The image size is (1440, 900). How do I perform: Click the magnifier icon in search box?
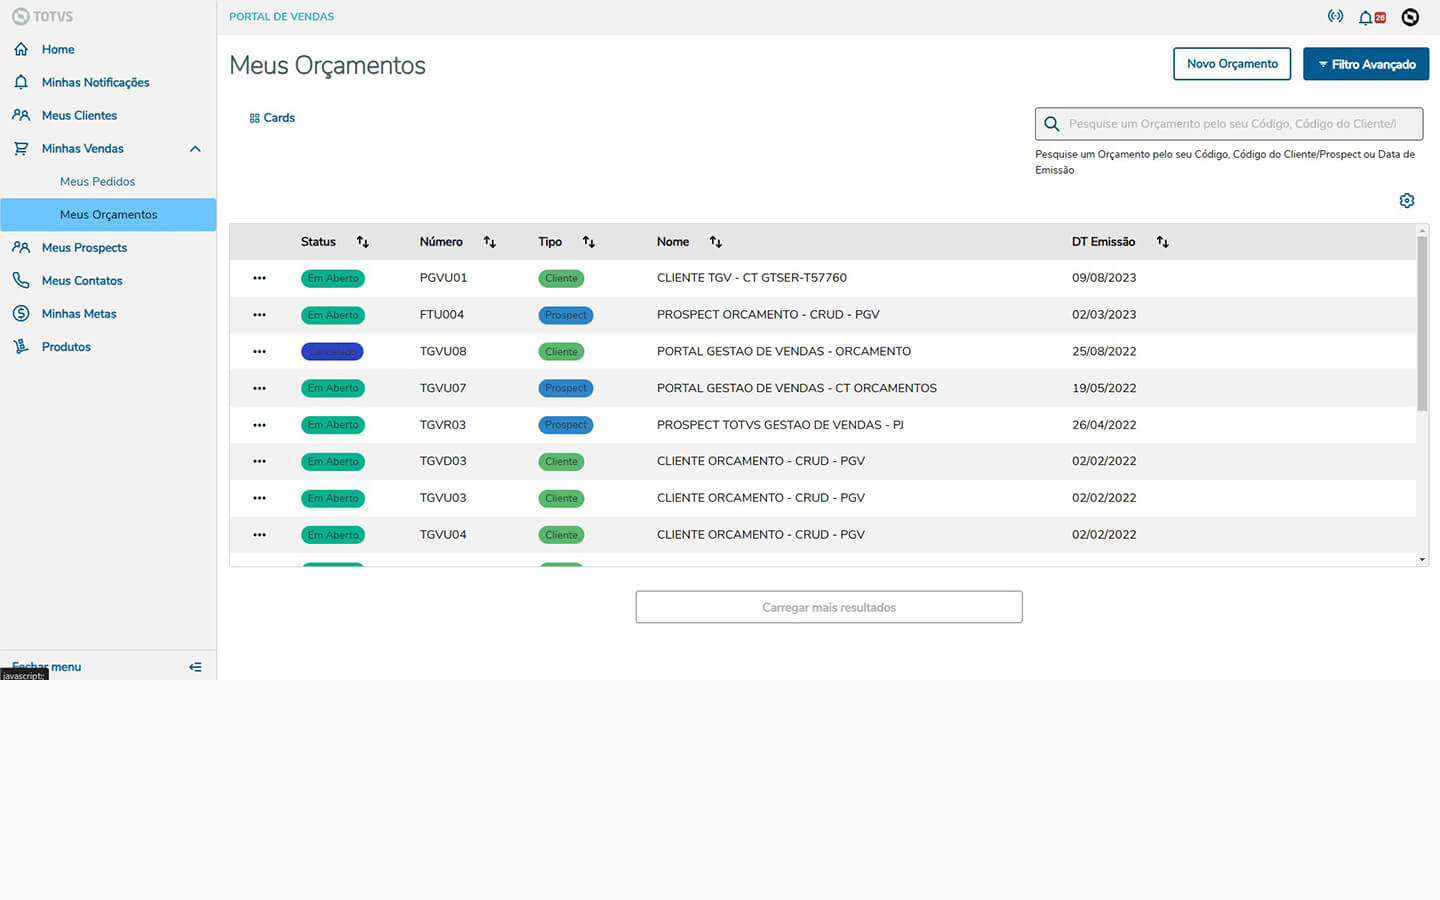[1052, 124]
